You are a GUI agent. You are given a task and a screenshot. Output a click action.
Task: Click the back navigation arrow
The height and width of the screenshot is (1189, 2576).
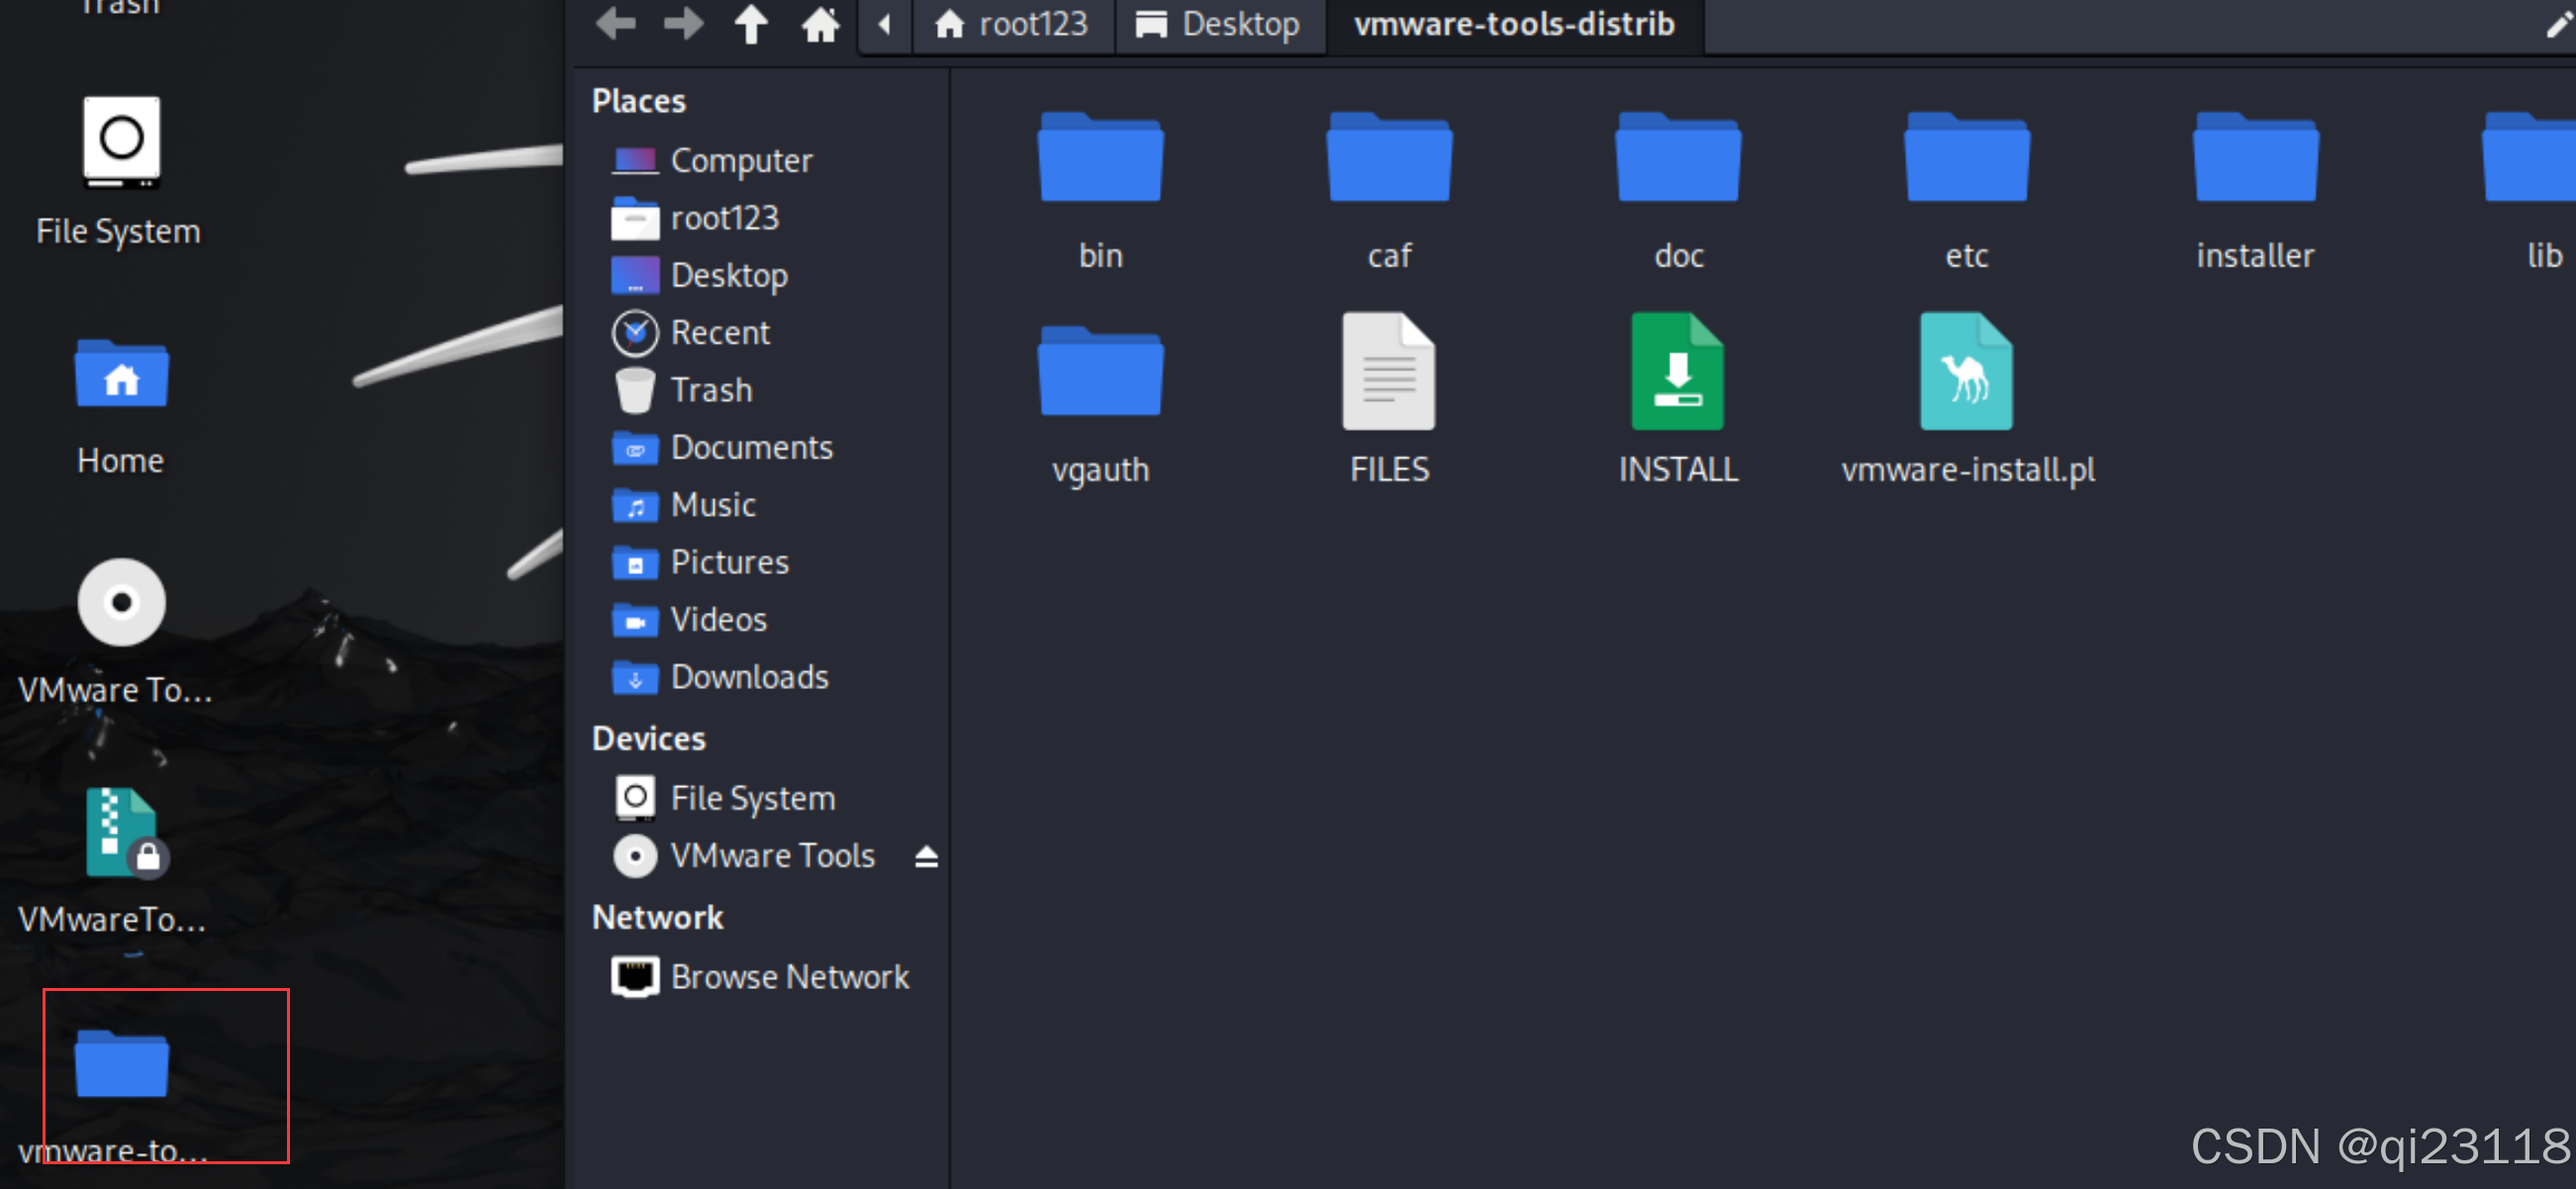[x=616, y=23]
